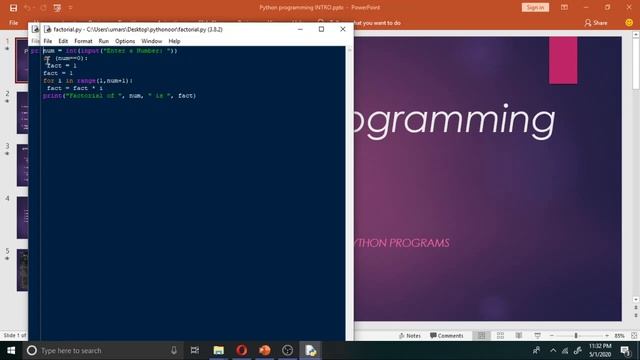Select slide 2 thumbnail in PowerPoint

coord(22,113)
